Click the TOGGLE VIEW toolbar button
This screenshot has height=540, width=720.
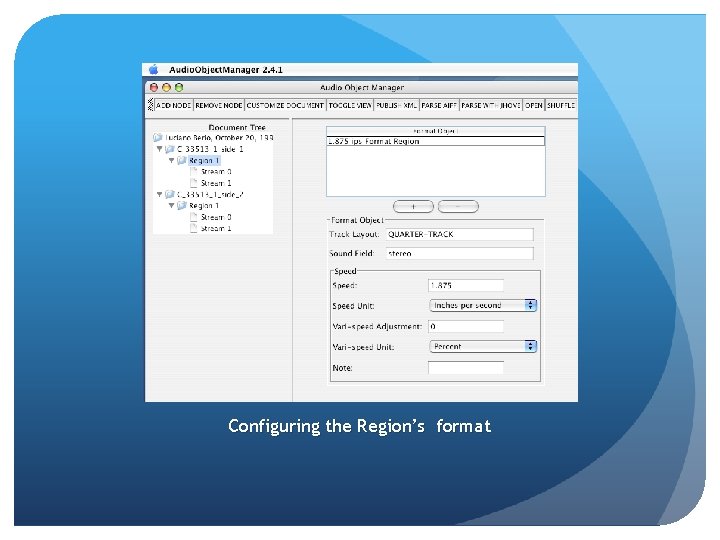(x=350, y=105)
